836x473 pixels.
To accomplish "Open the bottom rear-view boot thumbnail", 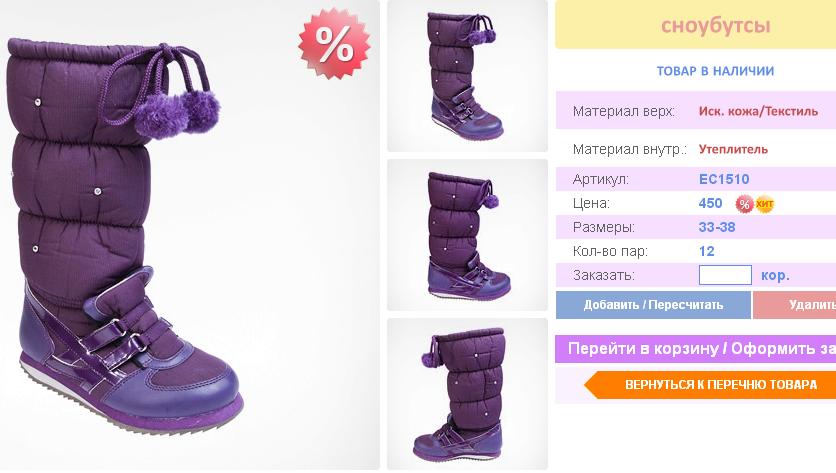I will [x=467, y=394].
